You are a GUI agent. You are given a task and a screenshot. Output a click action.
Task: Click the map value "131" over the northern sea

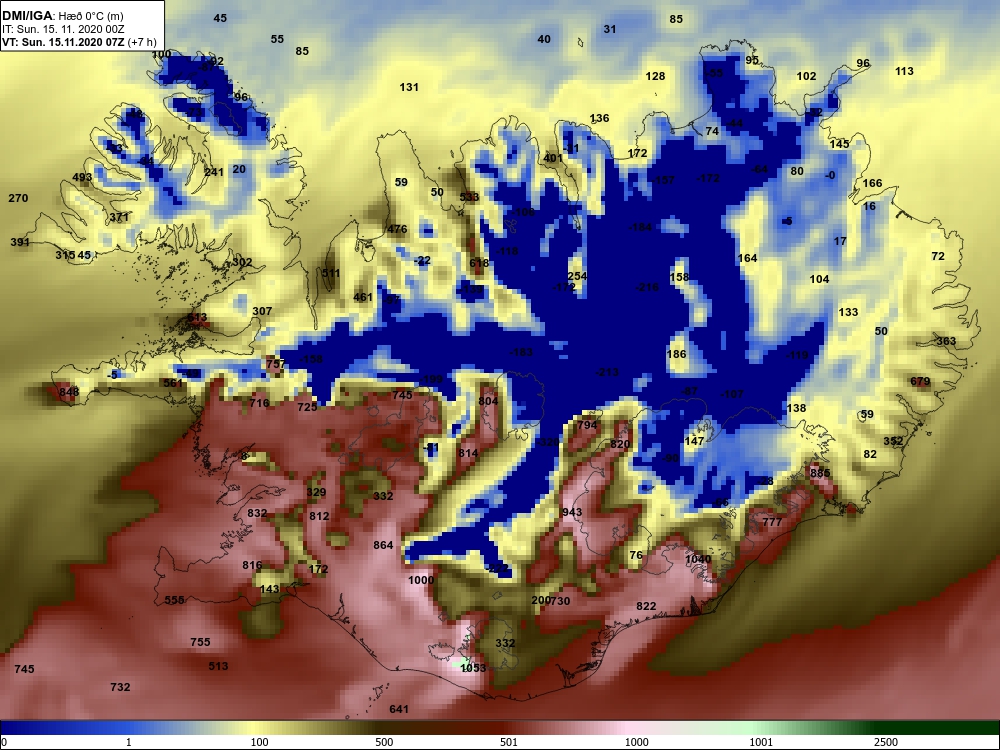click(x=409, y=87)
